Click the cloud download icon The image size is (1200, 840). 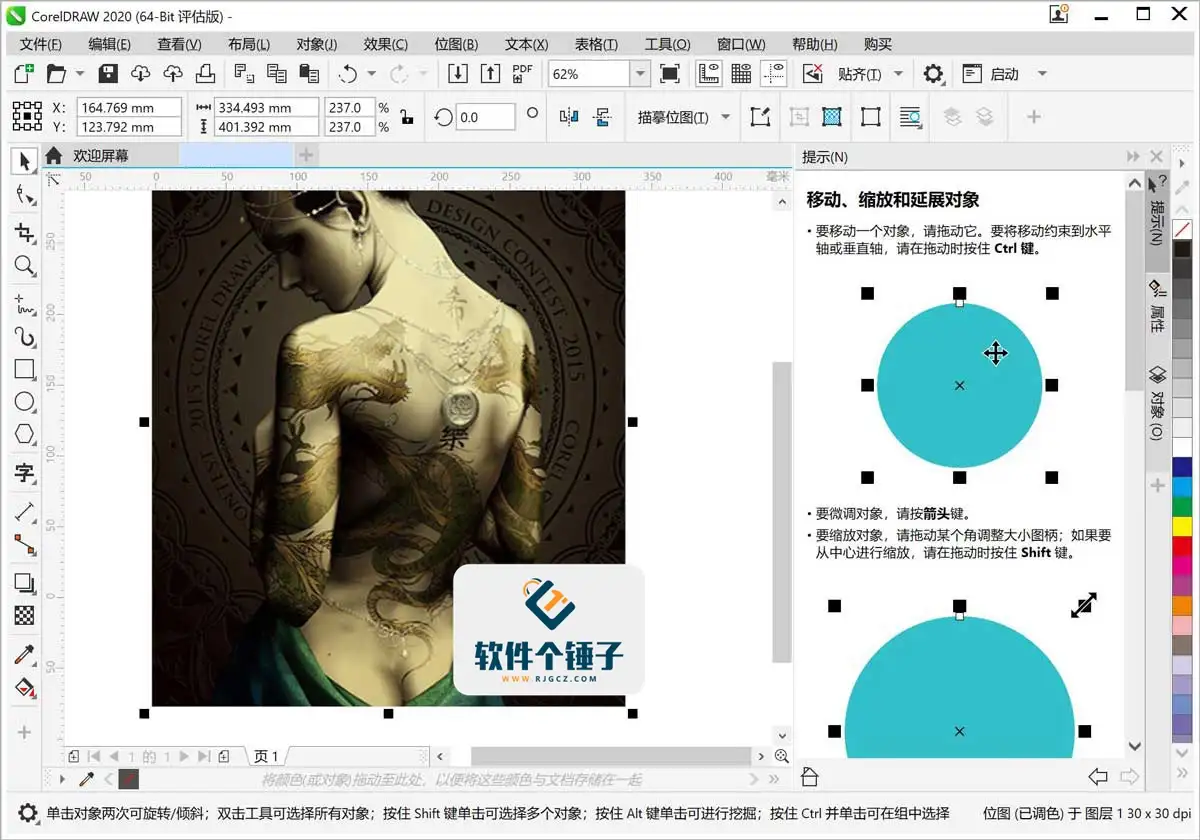click(x=141, y=74)
